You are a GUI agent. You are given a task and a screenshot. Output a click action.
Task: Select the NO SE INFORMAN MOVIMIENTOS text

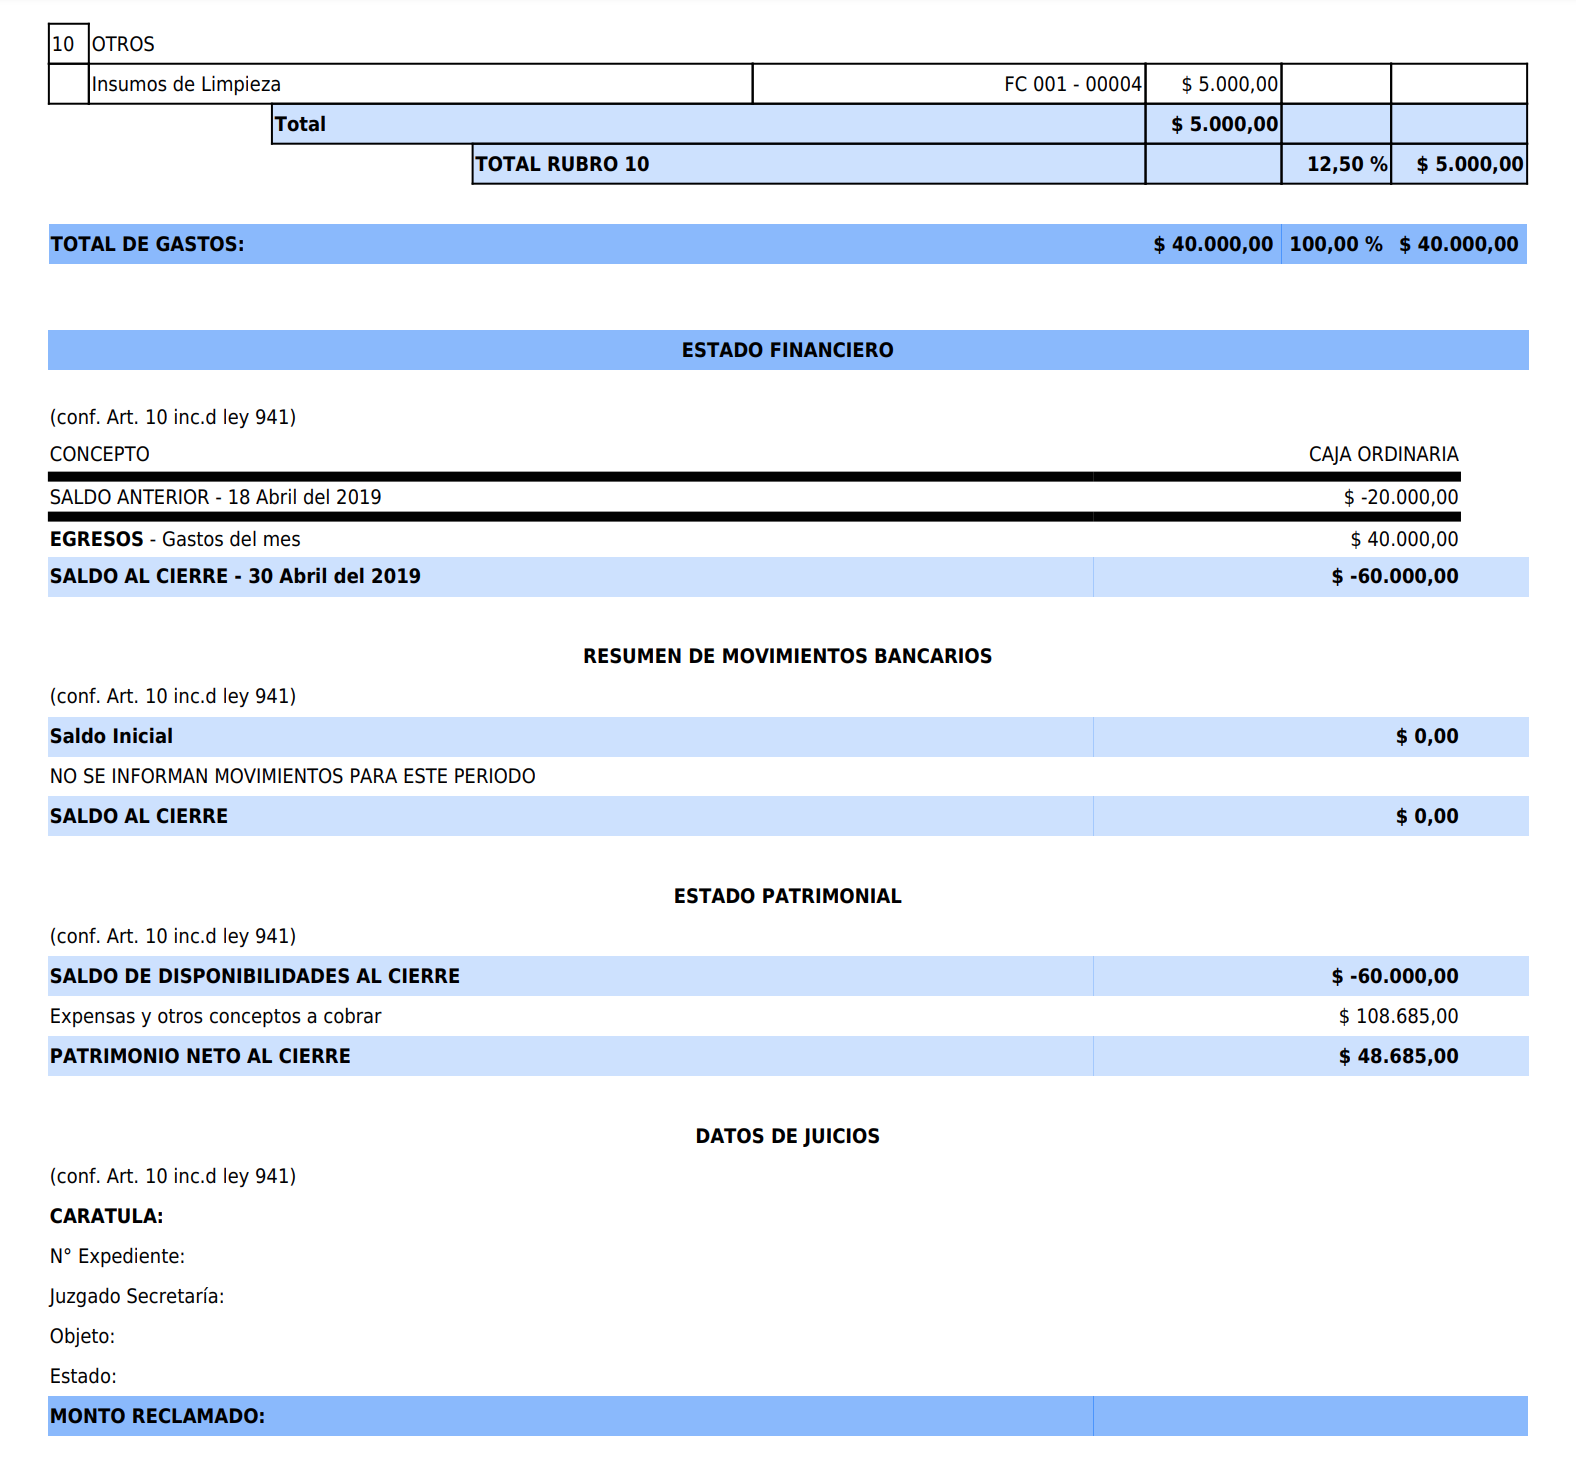click(292, 776)
